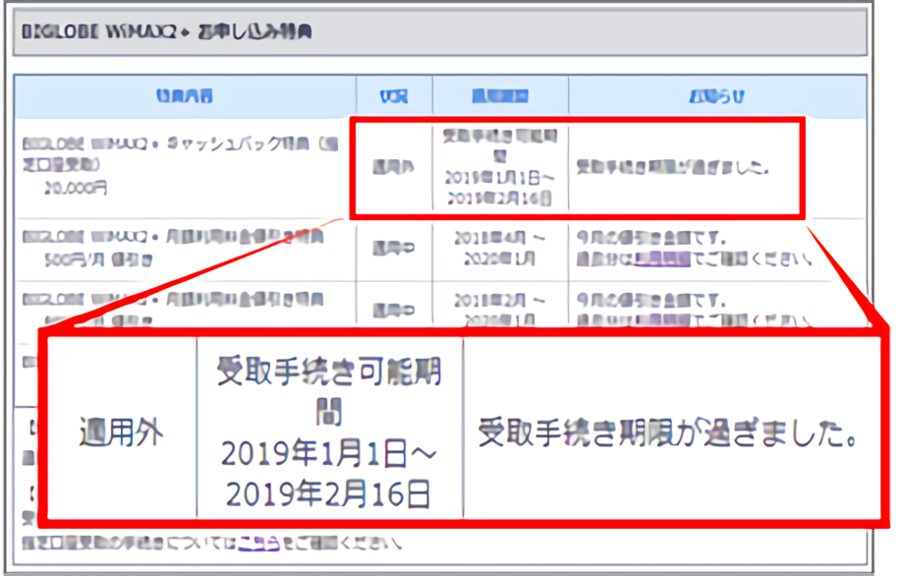900x576 pixels.
Task: Click the '2018年4月 ～ 2020年1月' period cell
Action: [500, 248]
